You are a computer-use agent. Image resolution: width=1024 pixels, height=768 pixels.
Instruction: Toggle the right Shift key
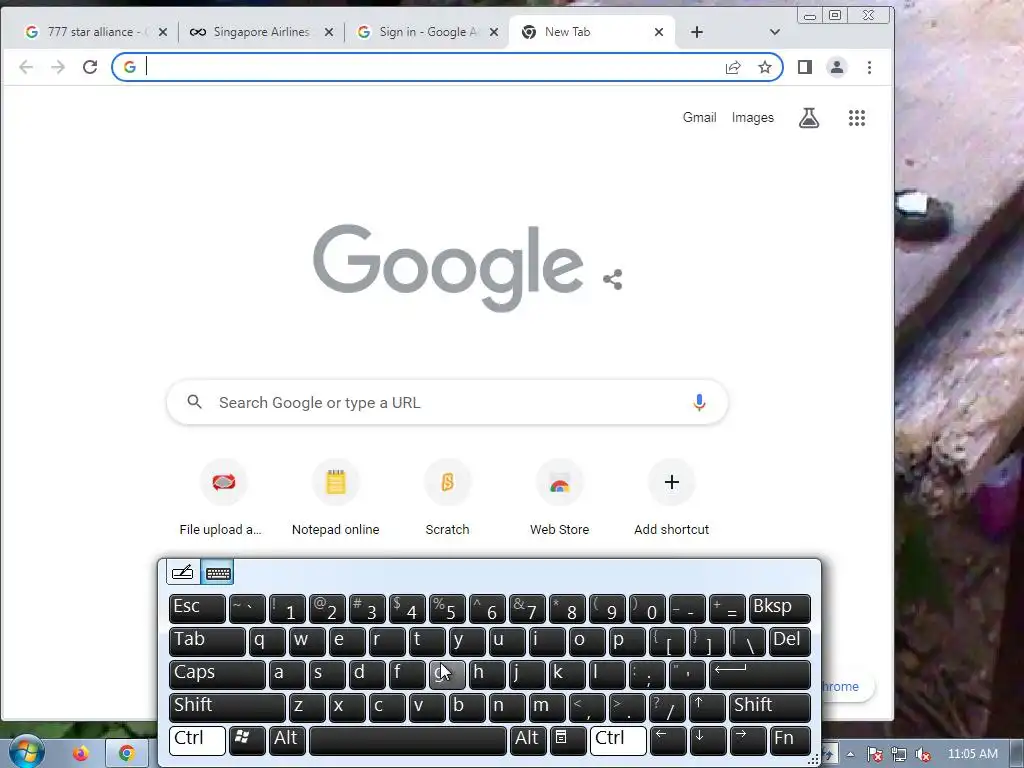pos(769,707)
